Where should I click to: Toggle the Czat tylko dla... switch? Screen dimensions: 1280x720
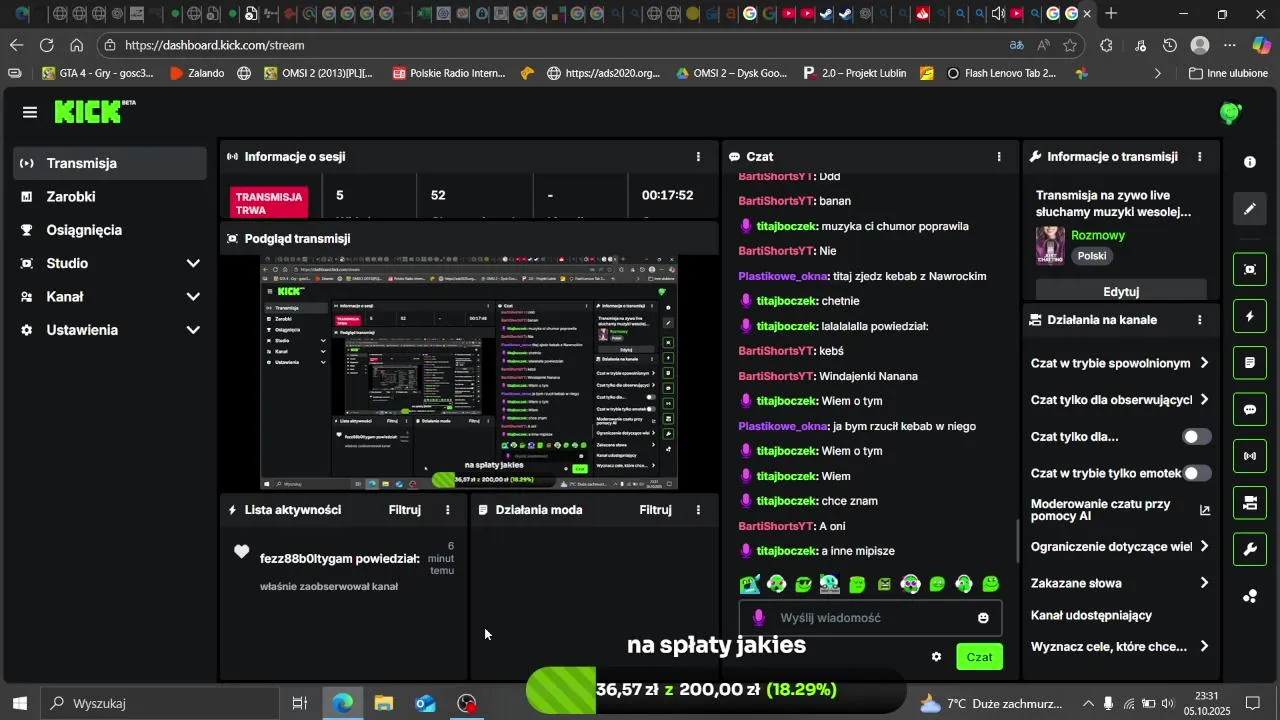point(1197,437)
